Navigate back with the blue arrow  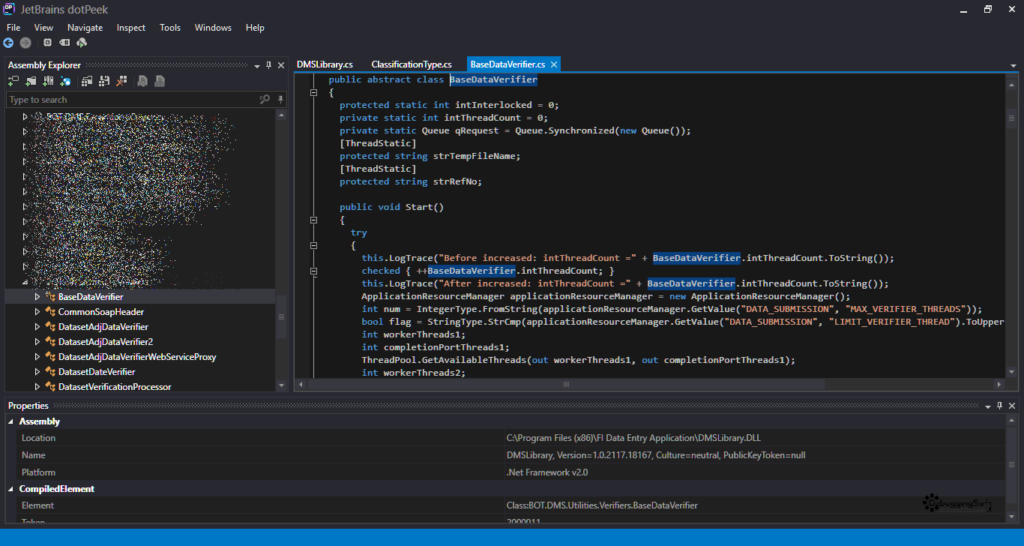click(8, 43)
